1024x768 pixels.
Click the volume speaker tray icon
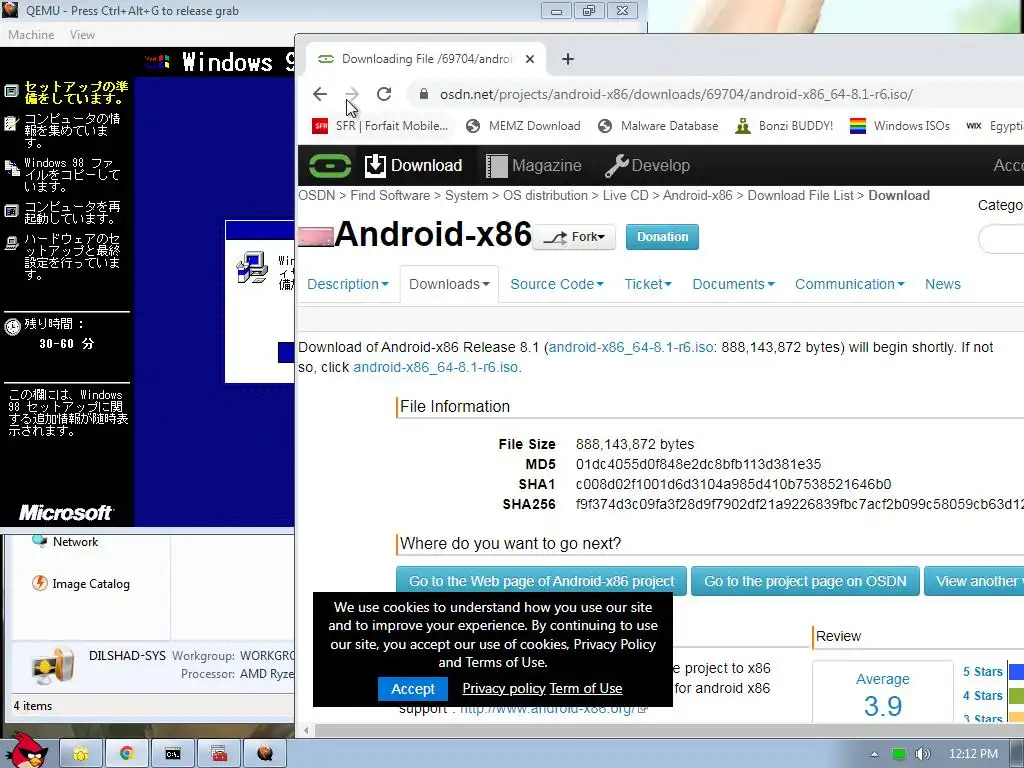click(x=922, y=754)
